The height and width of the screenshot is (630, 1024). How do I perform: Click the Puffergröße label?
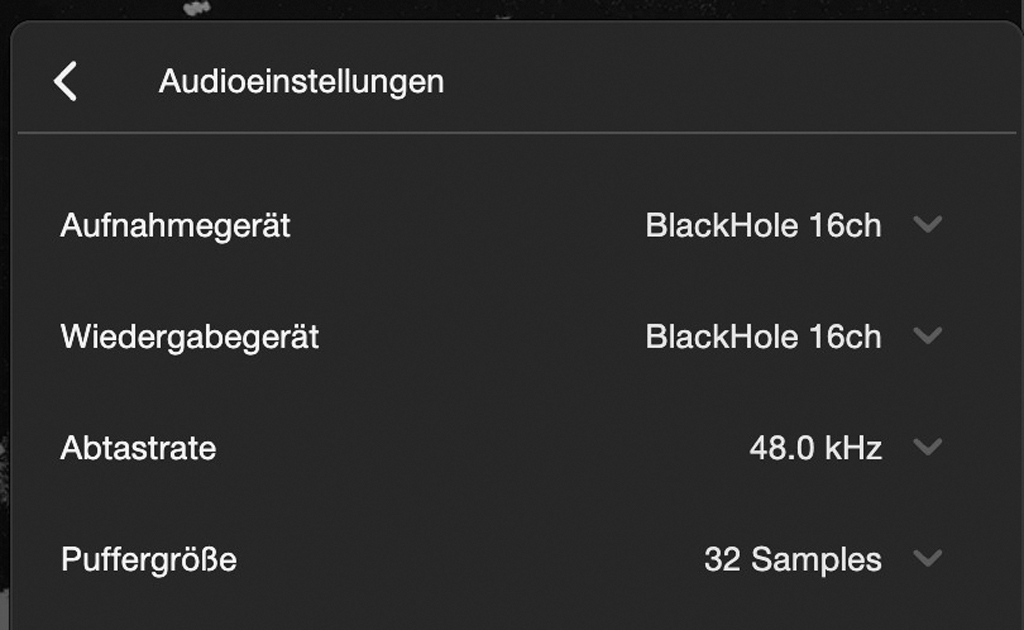click(x=148, y=559)
